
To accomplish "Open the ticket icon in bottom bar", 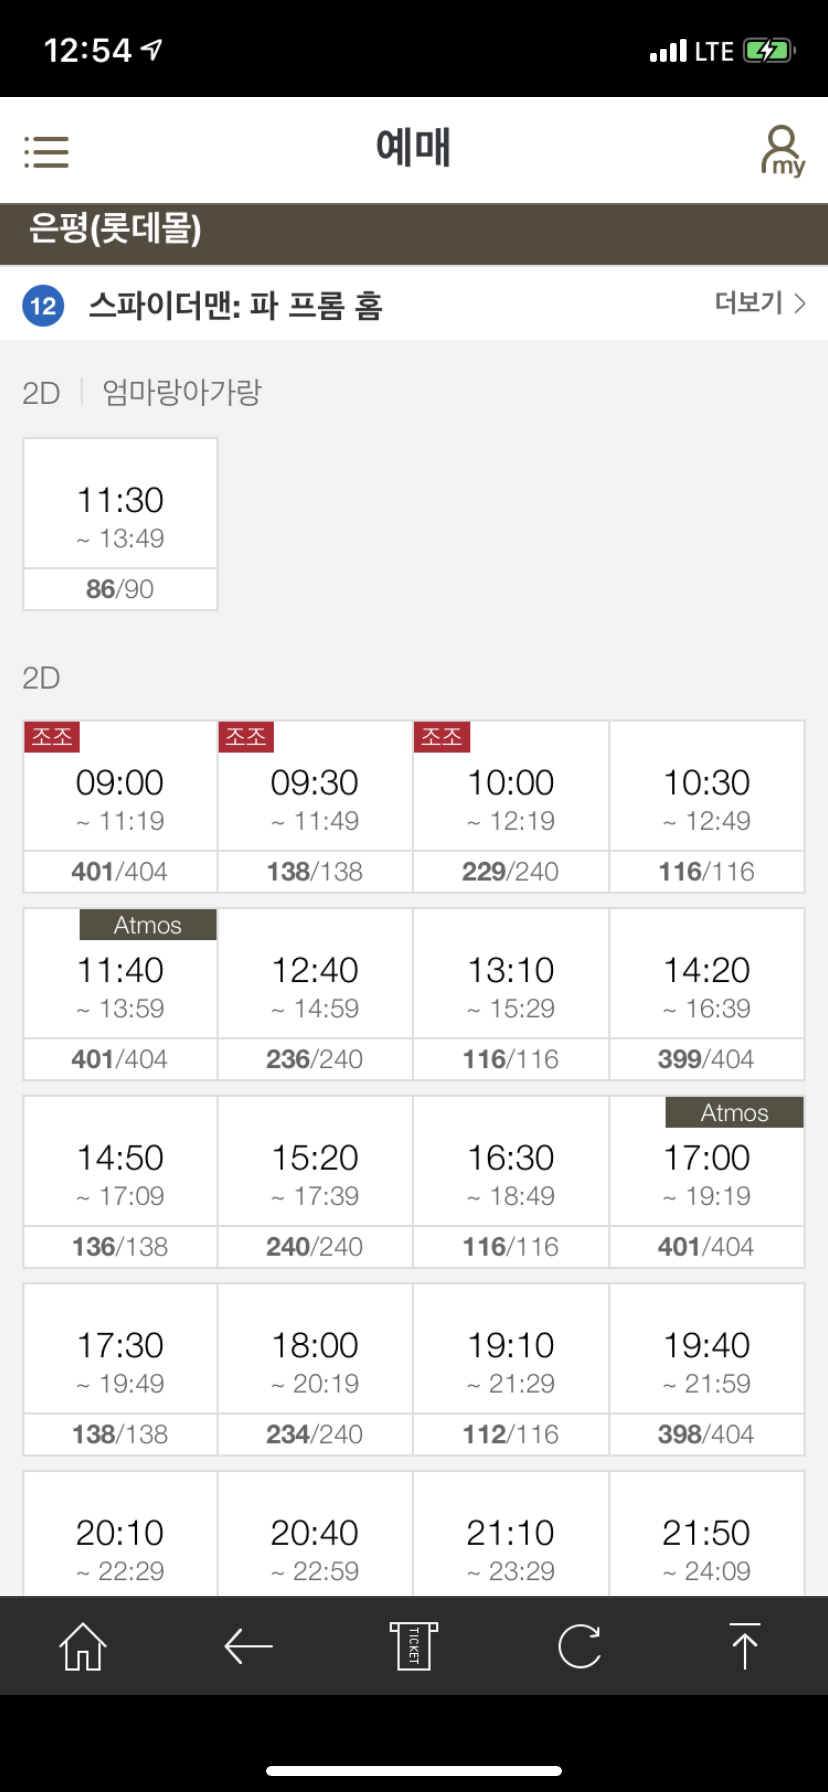I will tap(413, 1645).
